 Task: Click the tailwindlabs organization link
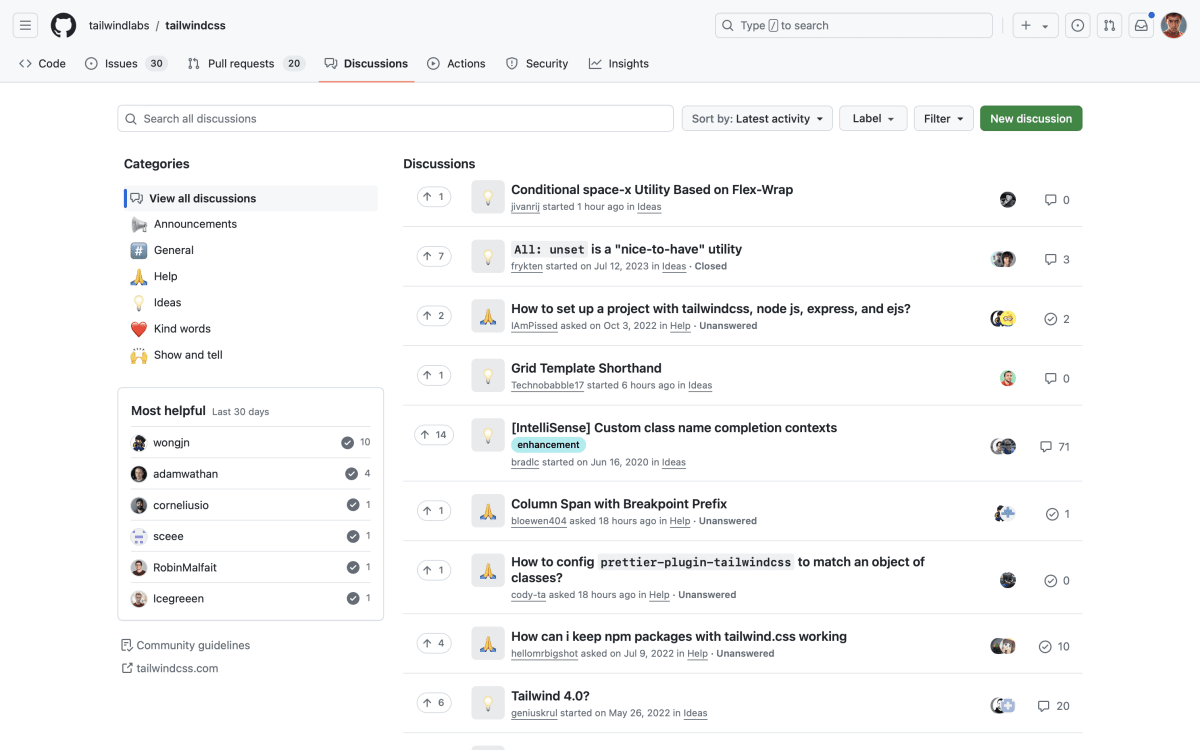point(119,26)
